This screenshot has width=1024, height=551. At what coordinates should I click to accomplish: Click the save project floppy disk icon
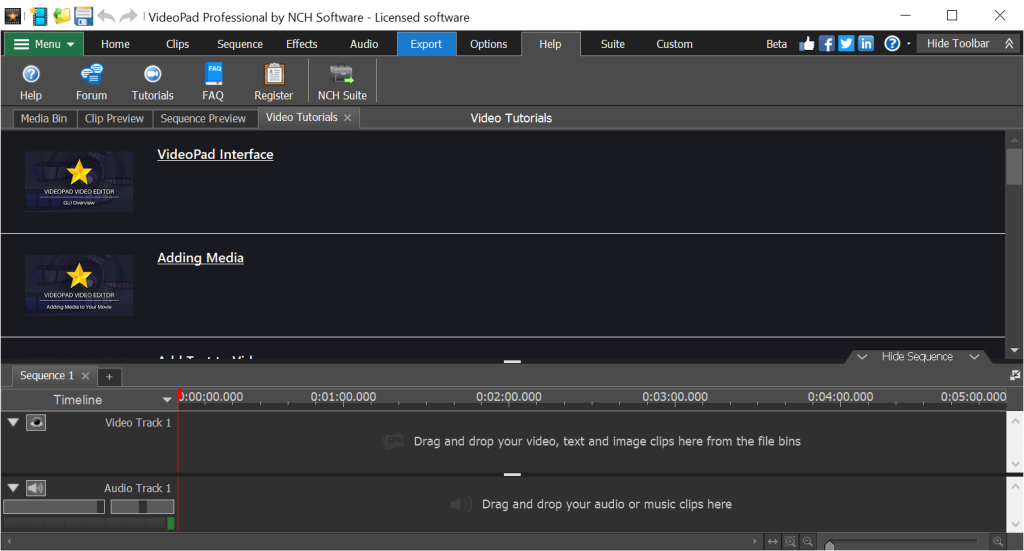pos(84,16)
